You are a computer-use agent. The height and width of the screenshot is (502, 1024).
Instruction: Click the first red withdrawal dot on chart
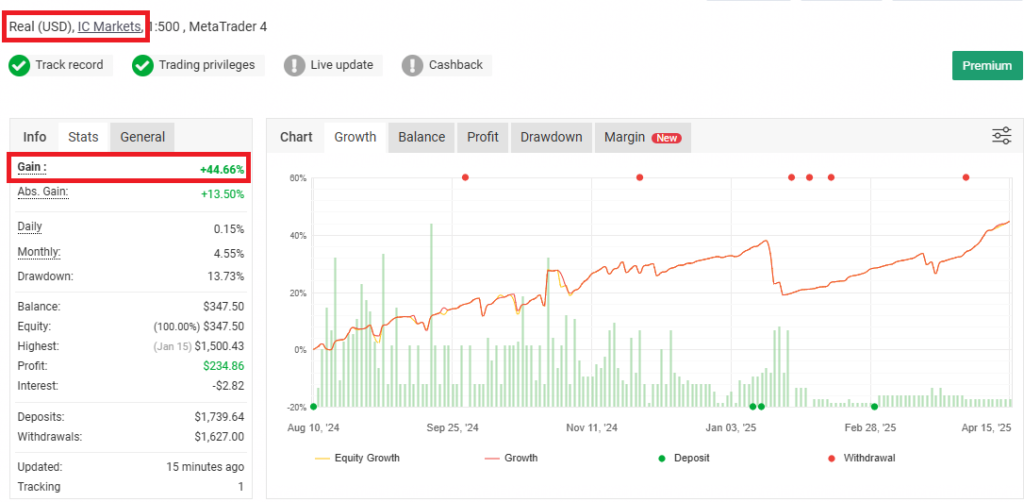[x=465, y=177]
